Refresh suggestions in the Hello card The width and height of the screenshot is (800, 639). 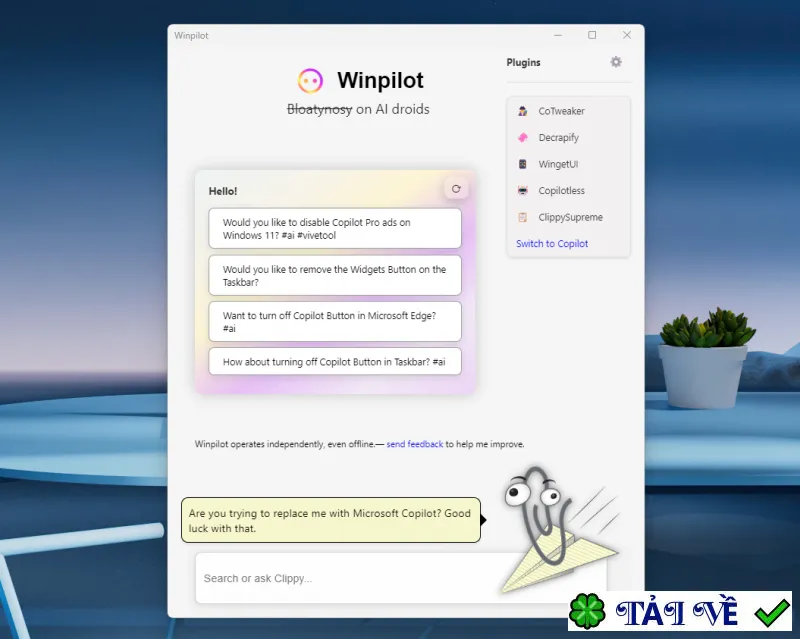[x=456, y=189]
